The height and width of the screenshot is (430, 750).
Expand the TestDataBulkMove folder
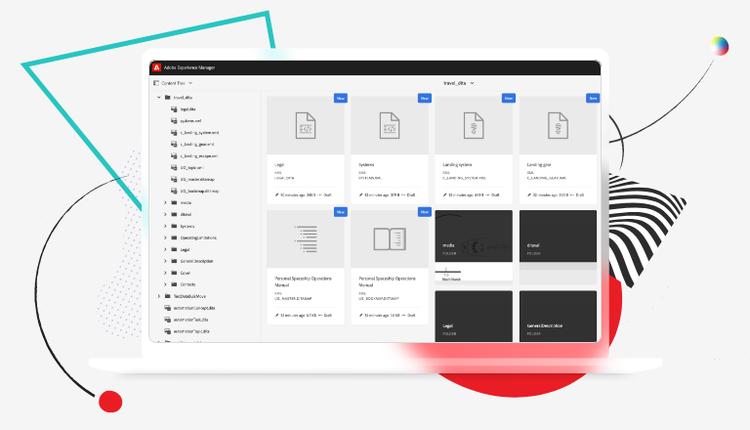158,296
